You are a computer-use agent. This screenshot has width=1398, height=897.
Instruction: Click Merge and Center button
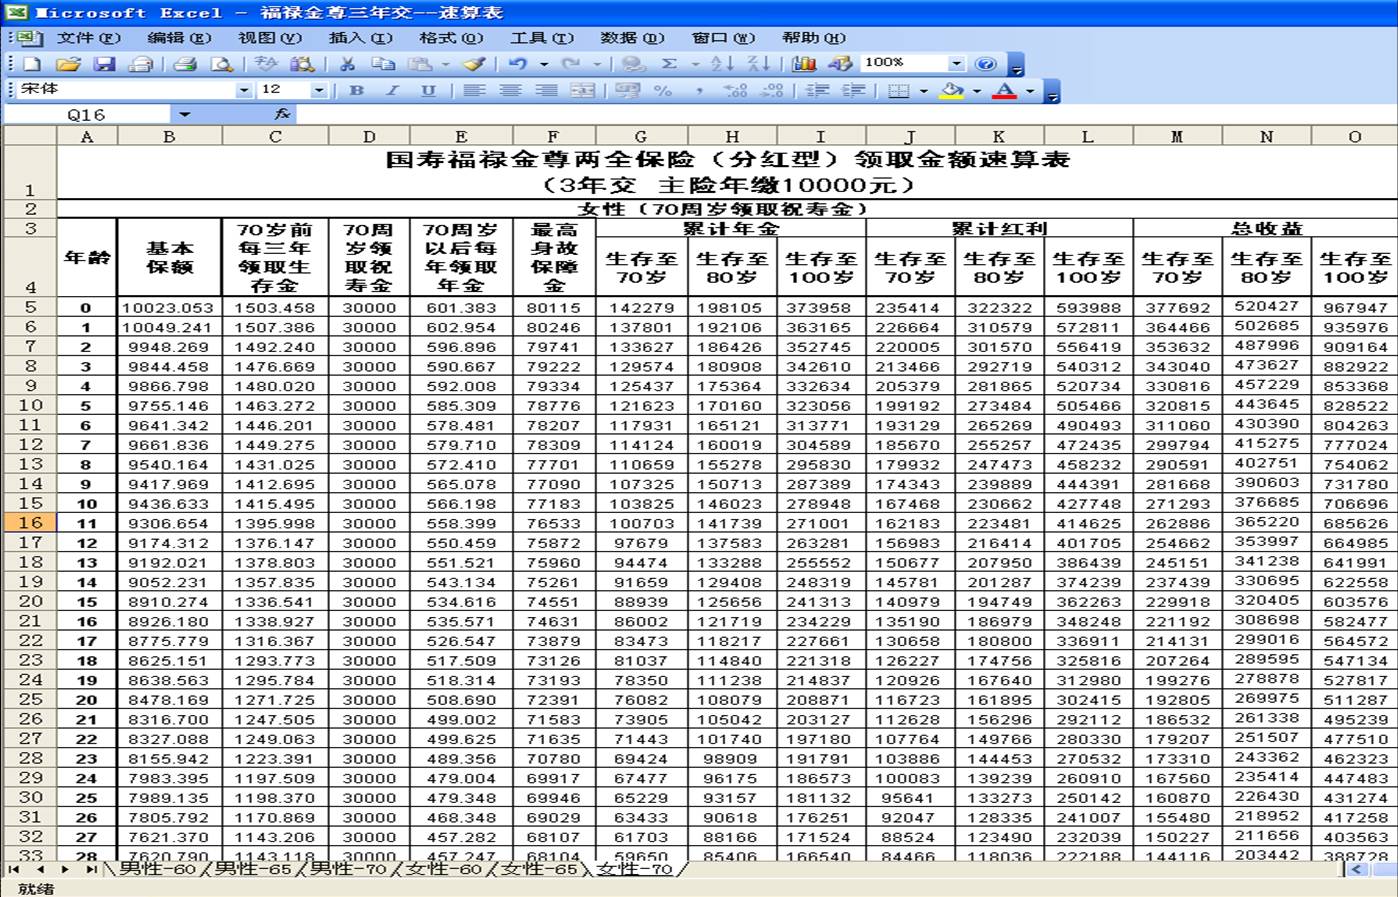coord(582,91)
